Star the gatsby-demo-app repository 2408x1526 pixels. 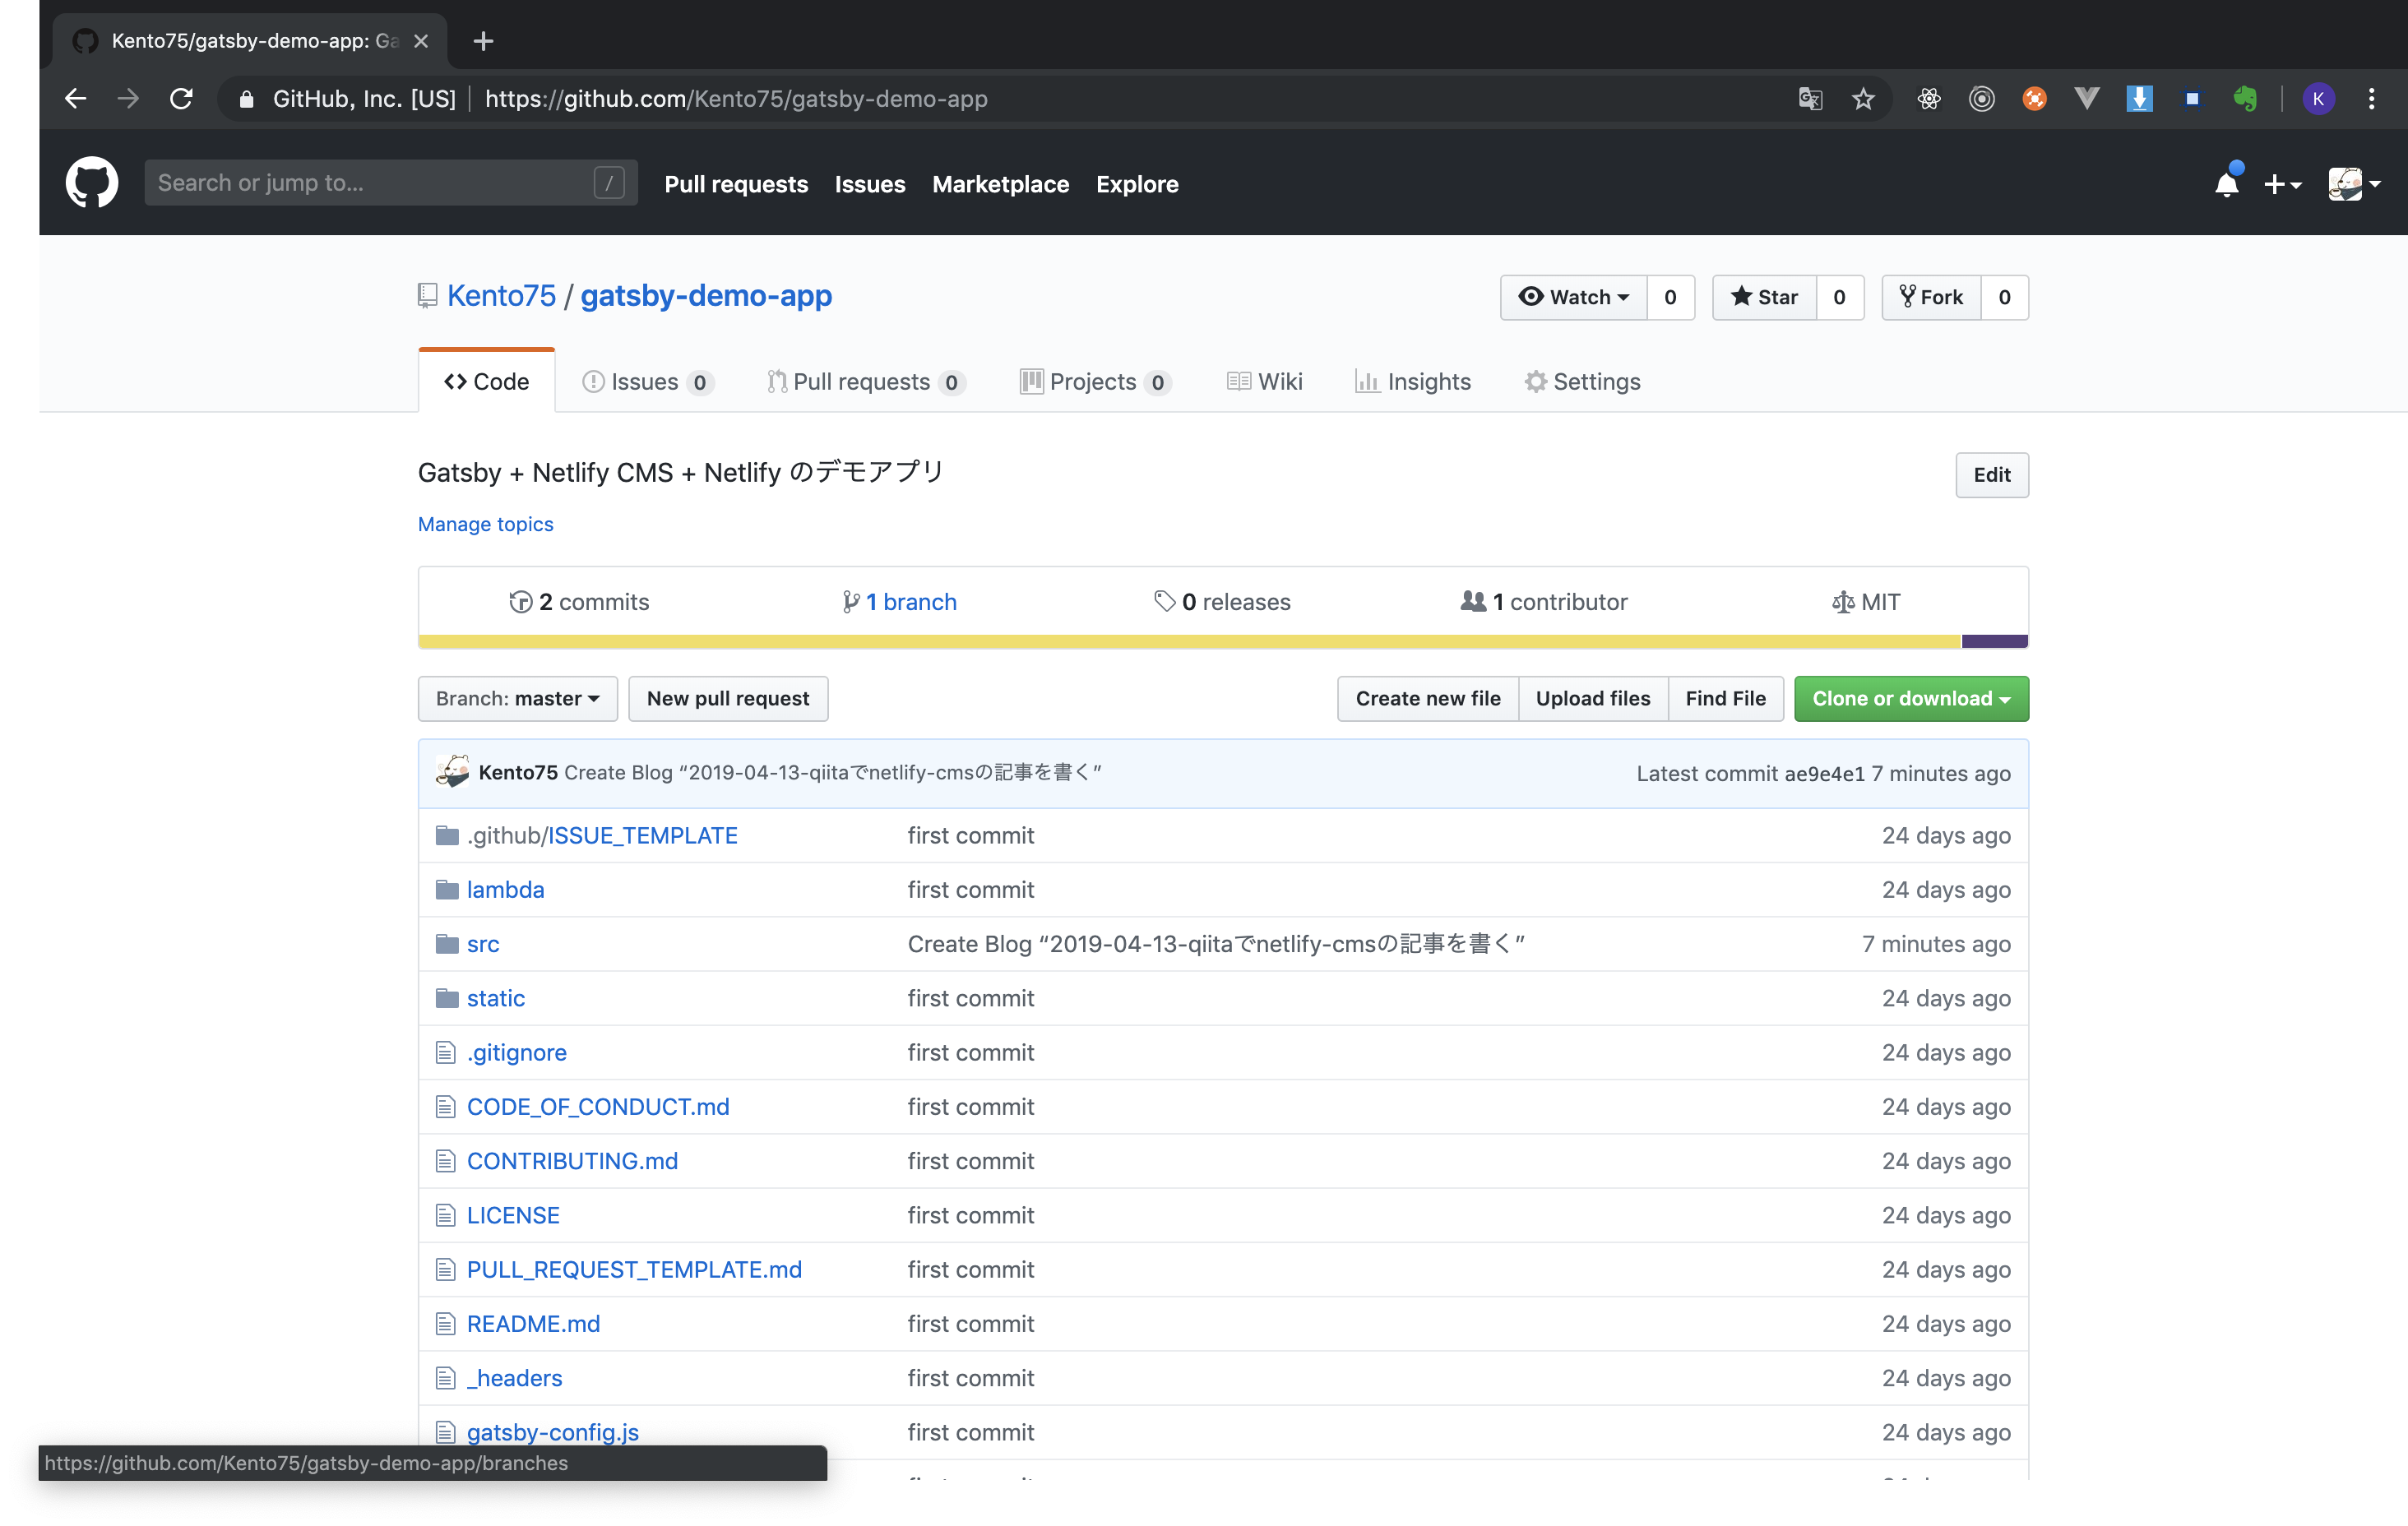pyautogui.click(x=1764, y=297)
